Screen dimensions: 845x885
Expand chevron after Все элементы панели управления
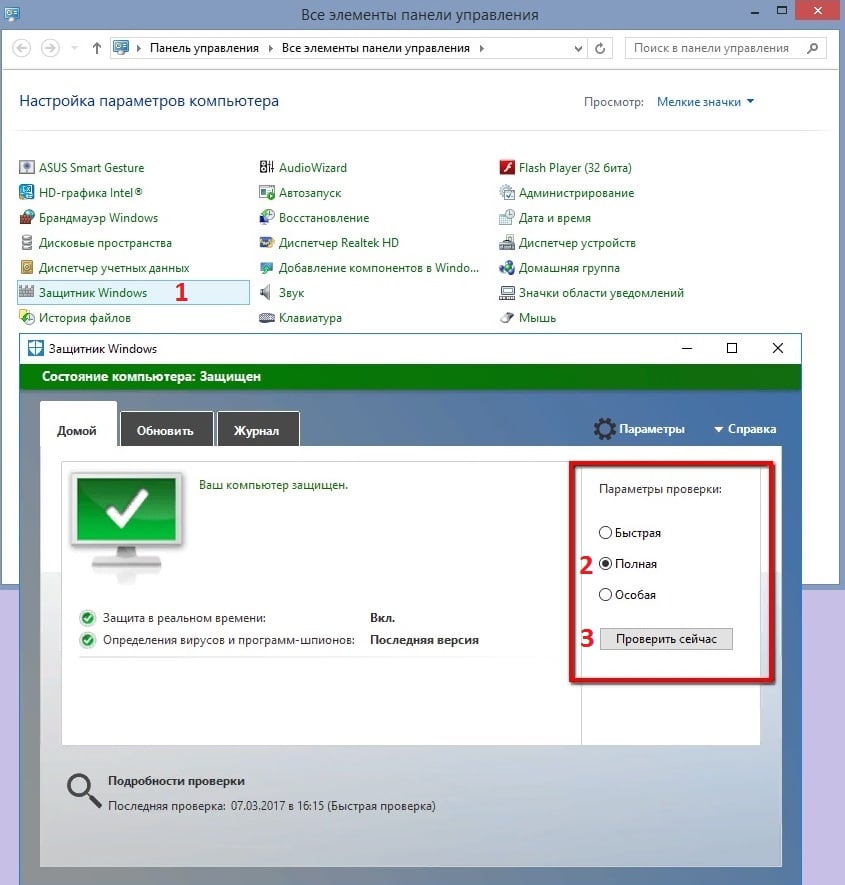pos(481,49)
